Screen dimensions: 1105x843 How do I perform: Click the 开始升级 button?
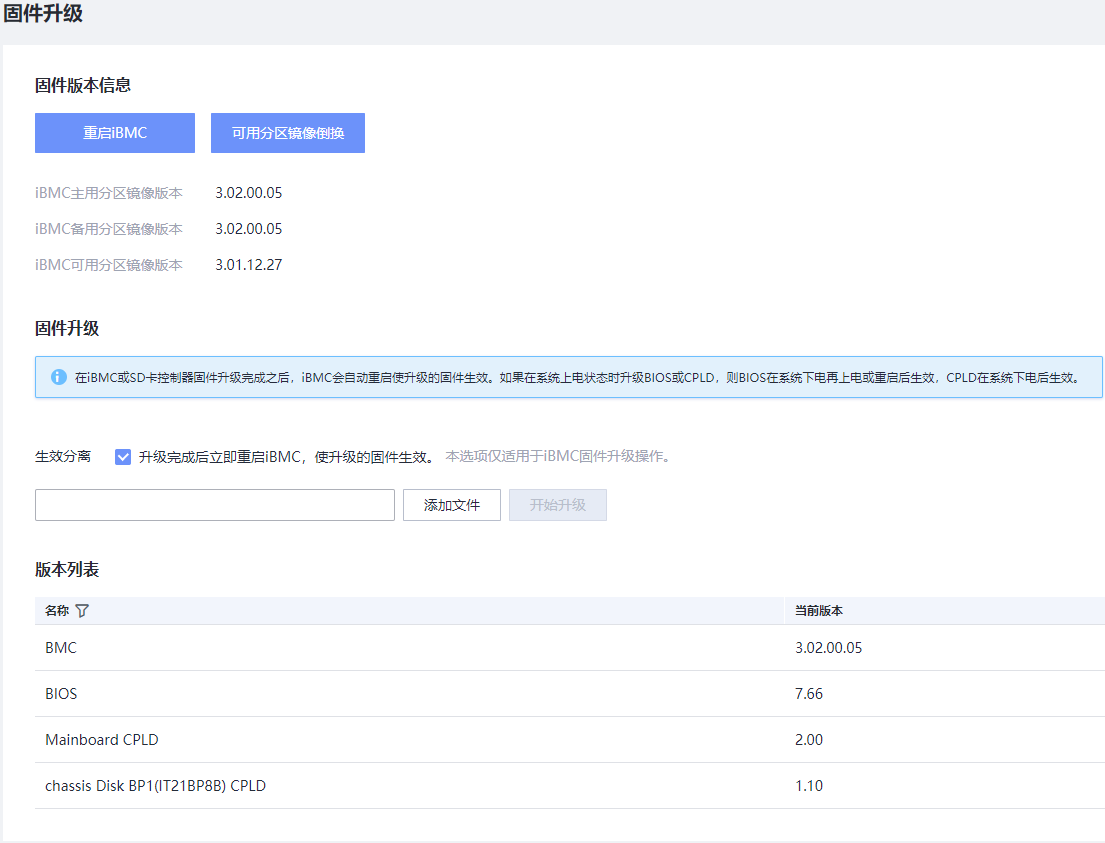pos(557,505)
